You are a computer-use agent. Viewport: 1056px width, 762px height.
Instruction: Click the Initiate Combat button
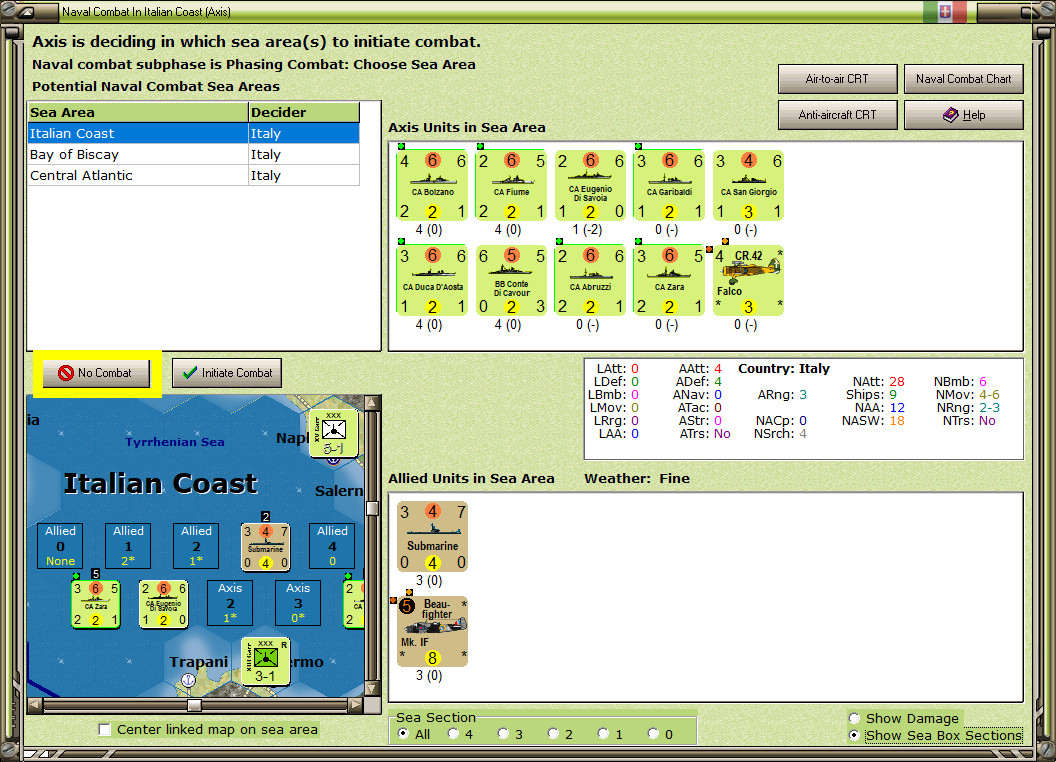click(227, 373)
